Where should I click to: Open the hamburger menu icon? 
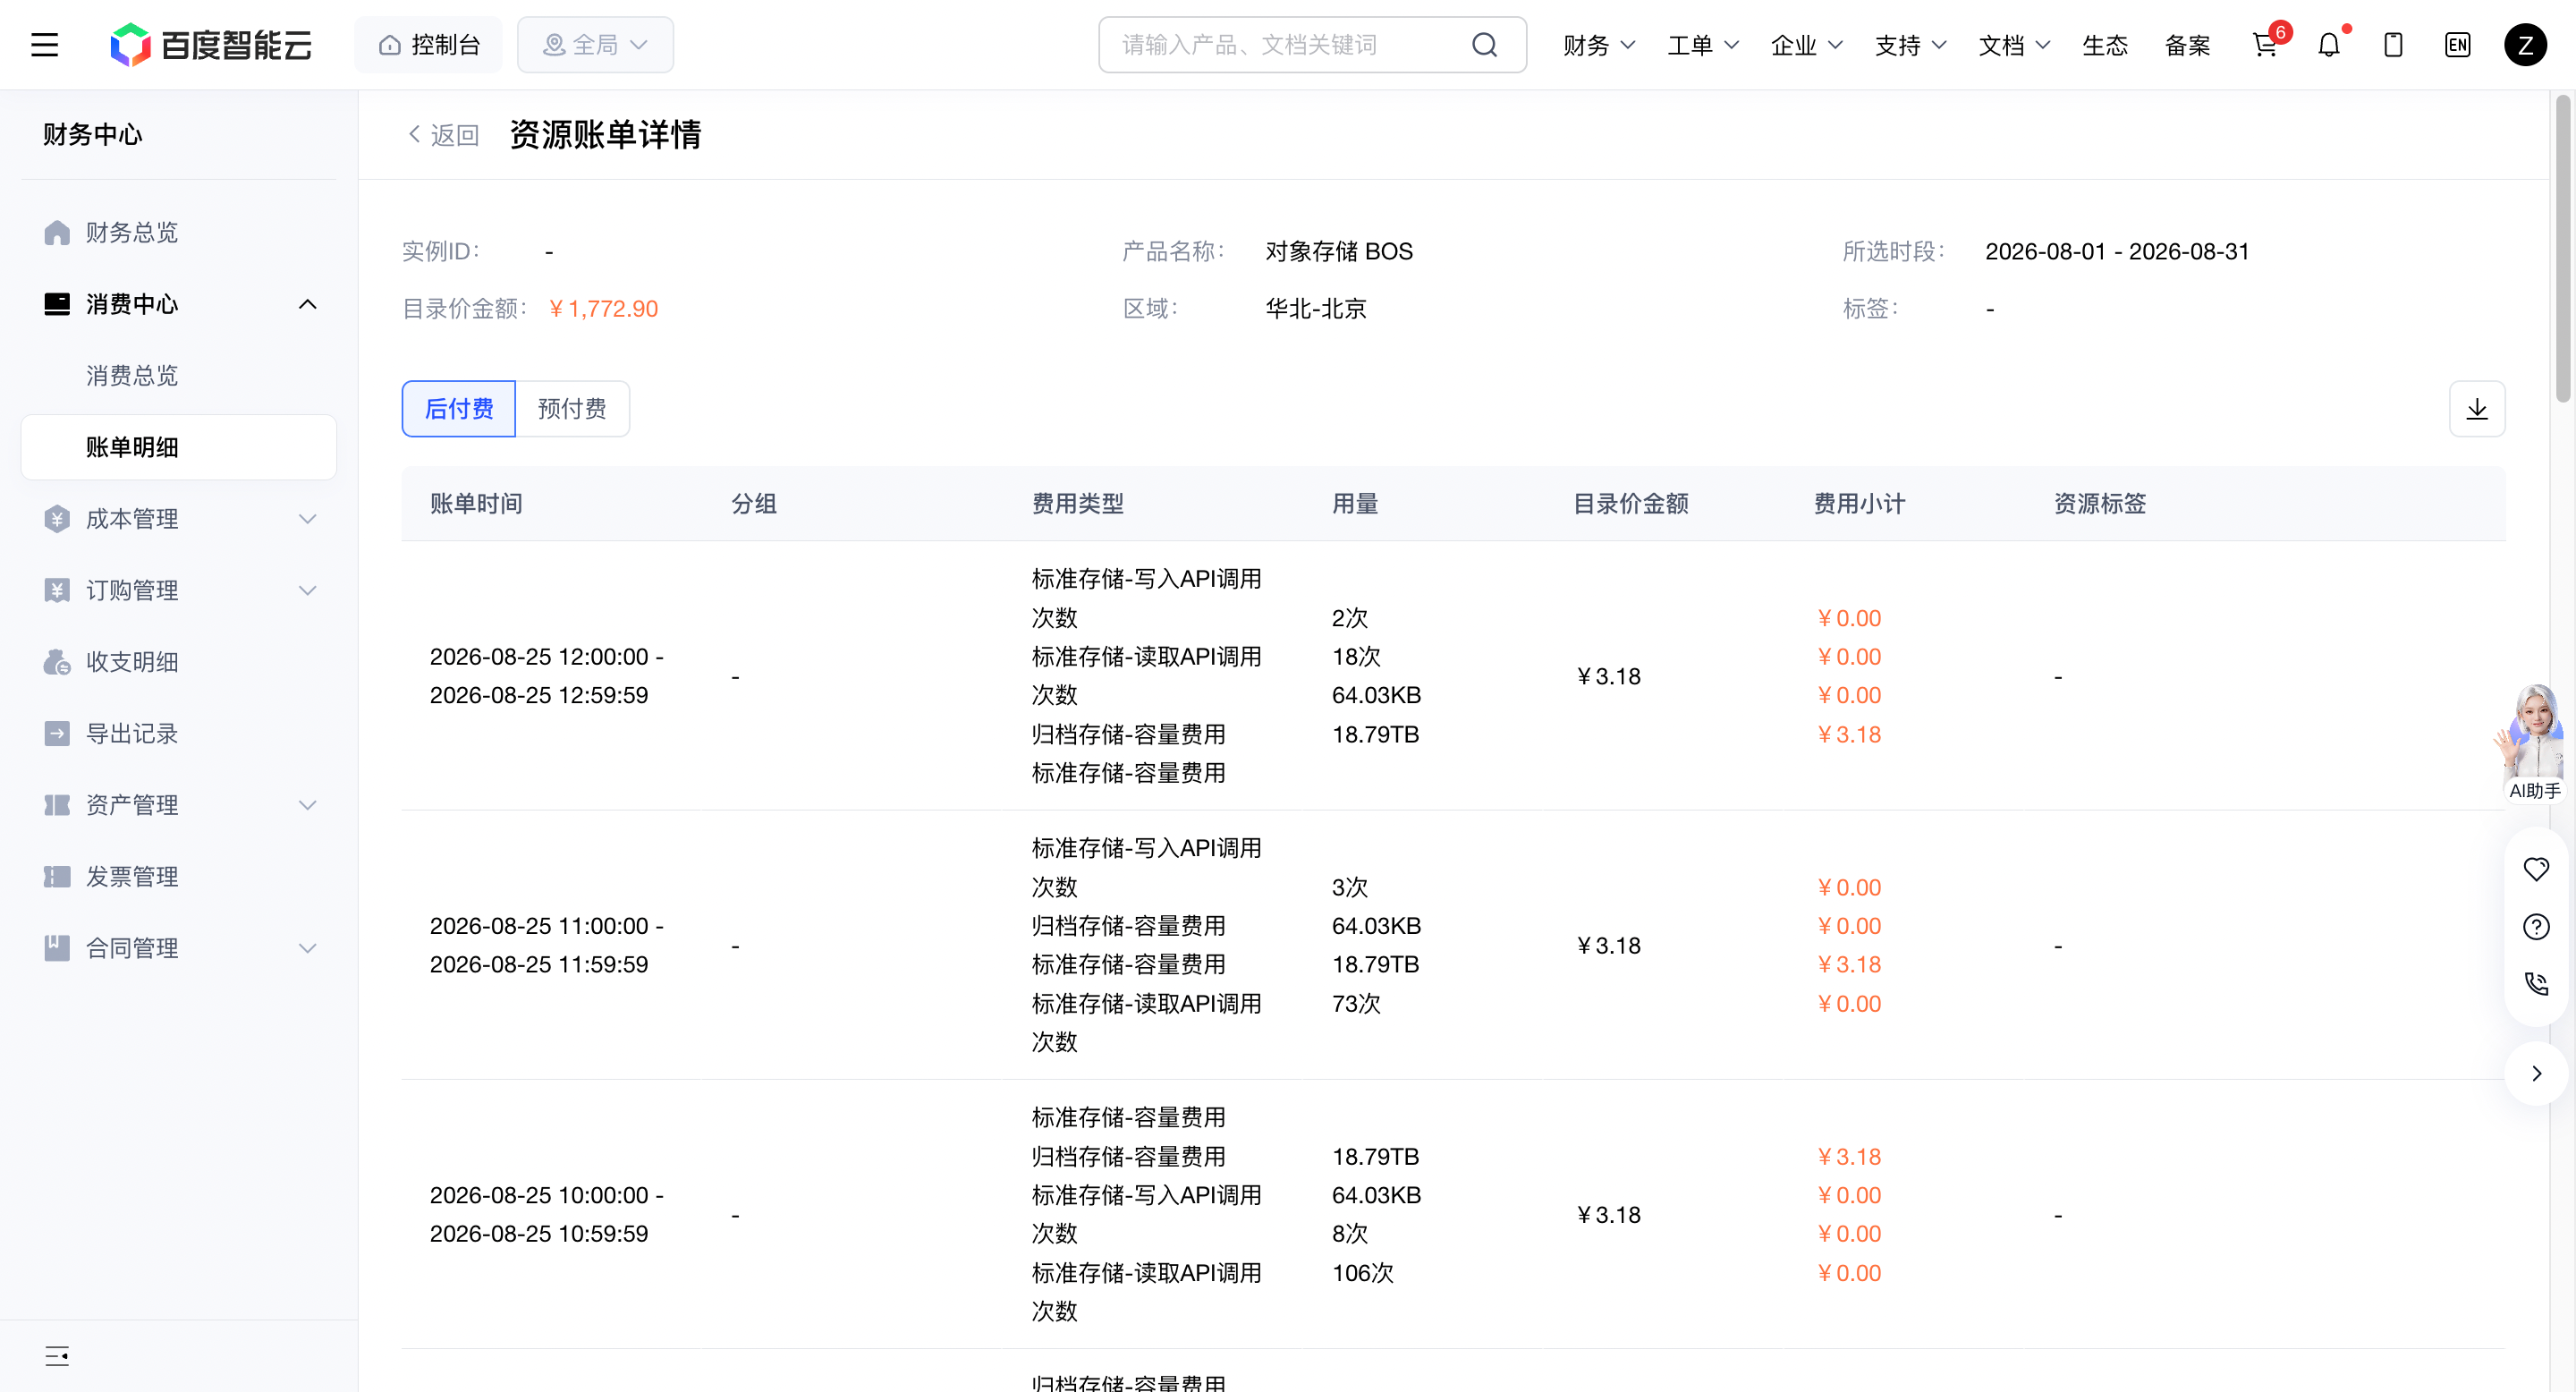click(44, 45)
